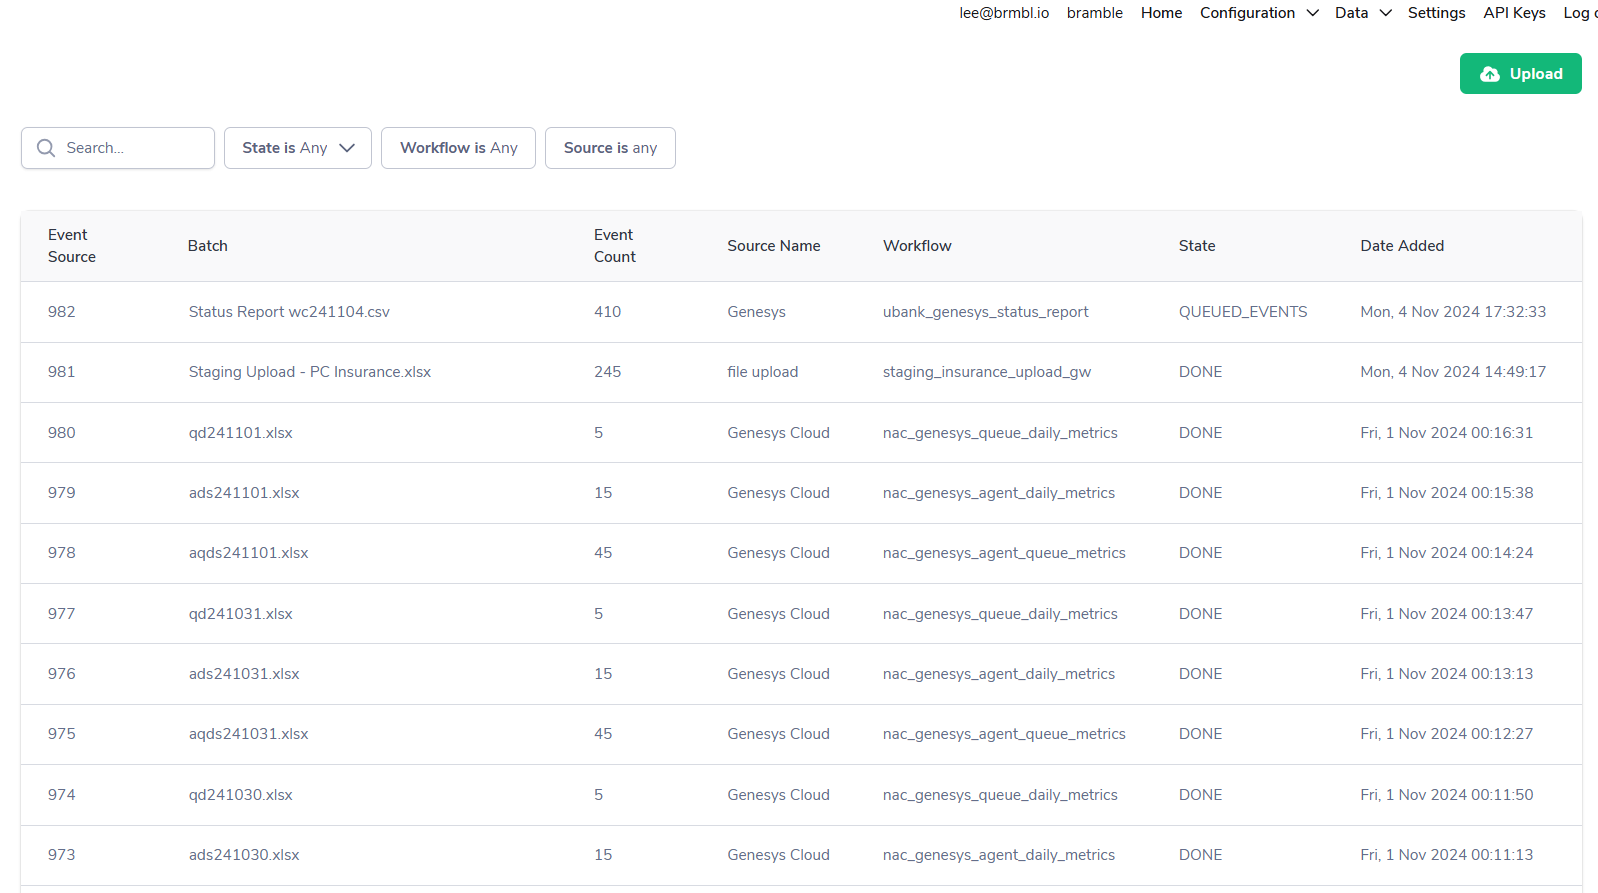This screenshot has height=893, width=1598.
Task: Click event count 410
Action: point(607,312)
